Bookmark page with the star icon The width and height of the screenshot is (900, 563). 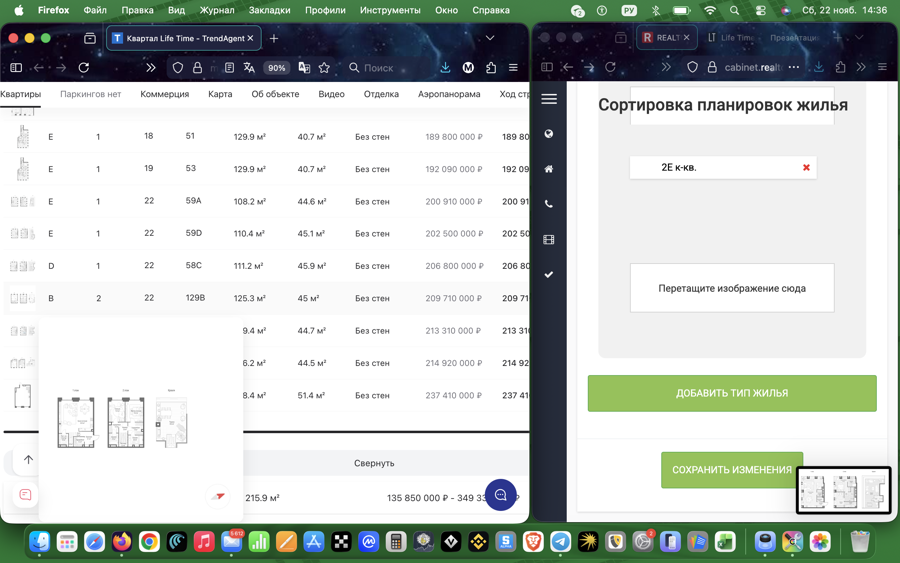tap(324, 68)
